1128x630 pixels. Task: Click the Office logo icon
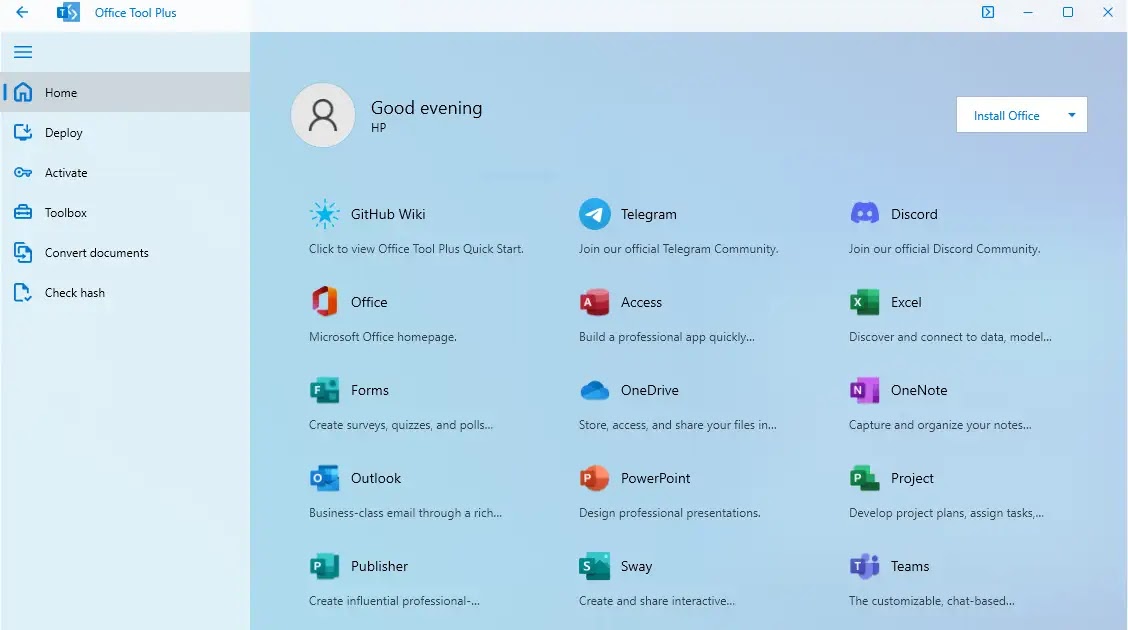[x=324, y=301]
